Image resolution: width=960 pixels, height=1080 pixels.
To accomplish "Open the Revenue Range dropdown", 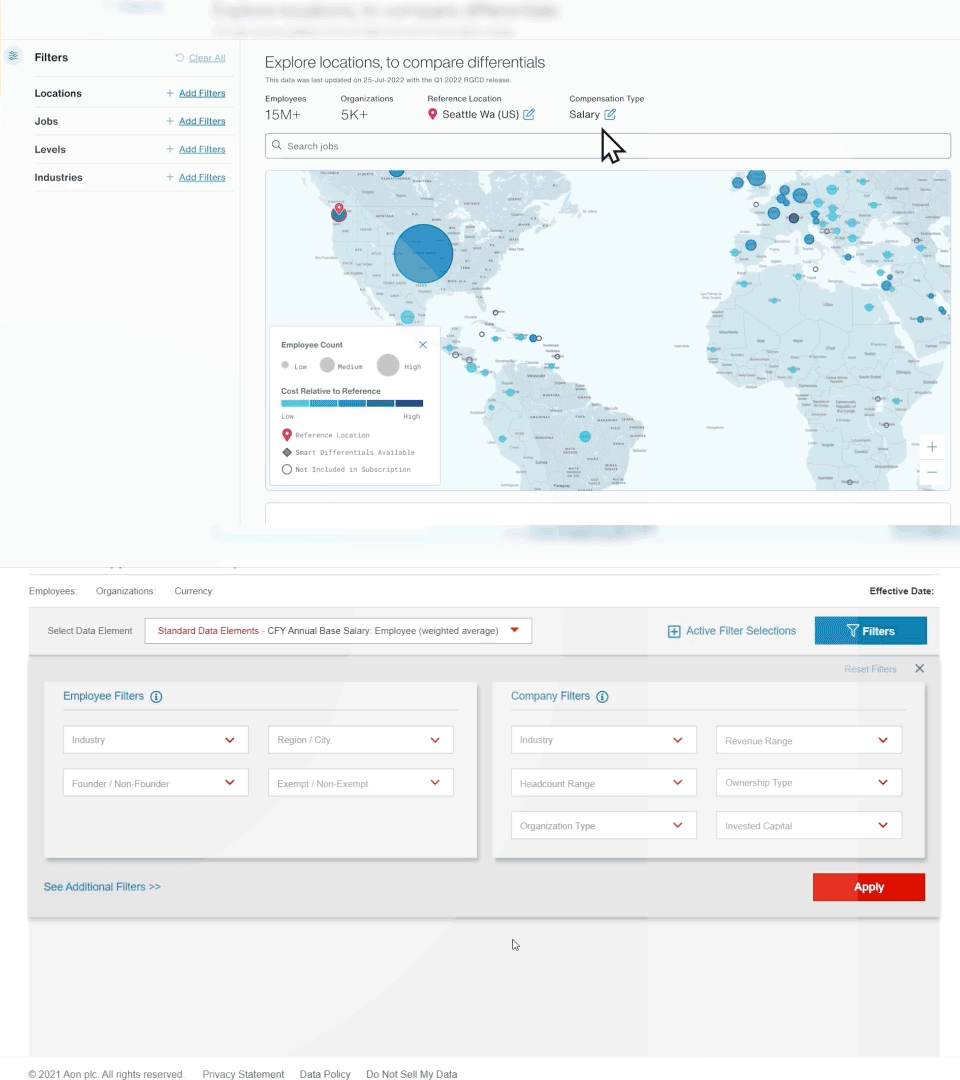I will [808, 741].
